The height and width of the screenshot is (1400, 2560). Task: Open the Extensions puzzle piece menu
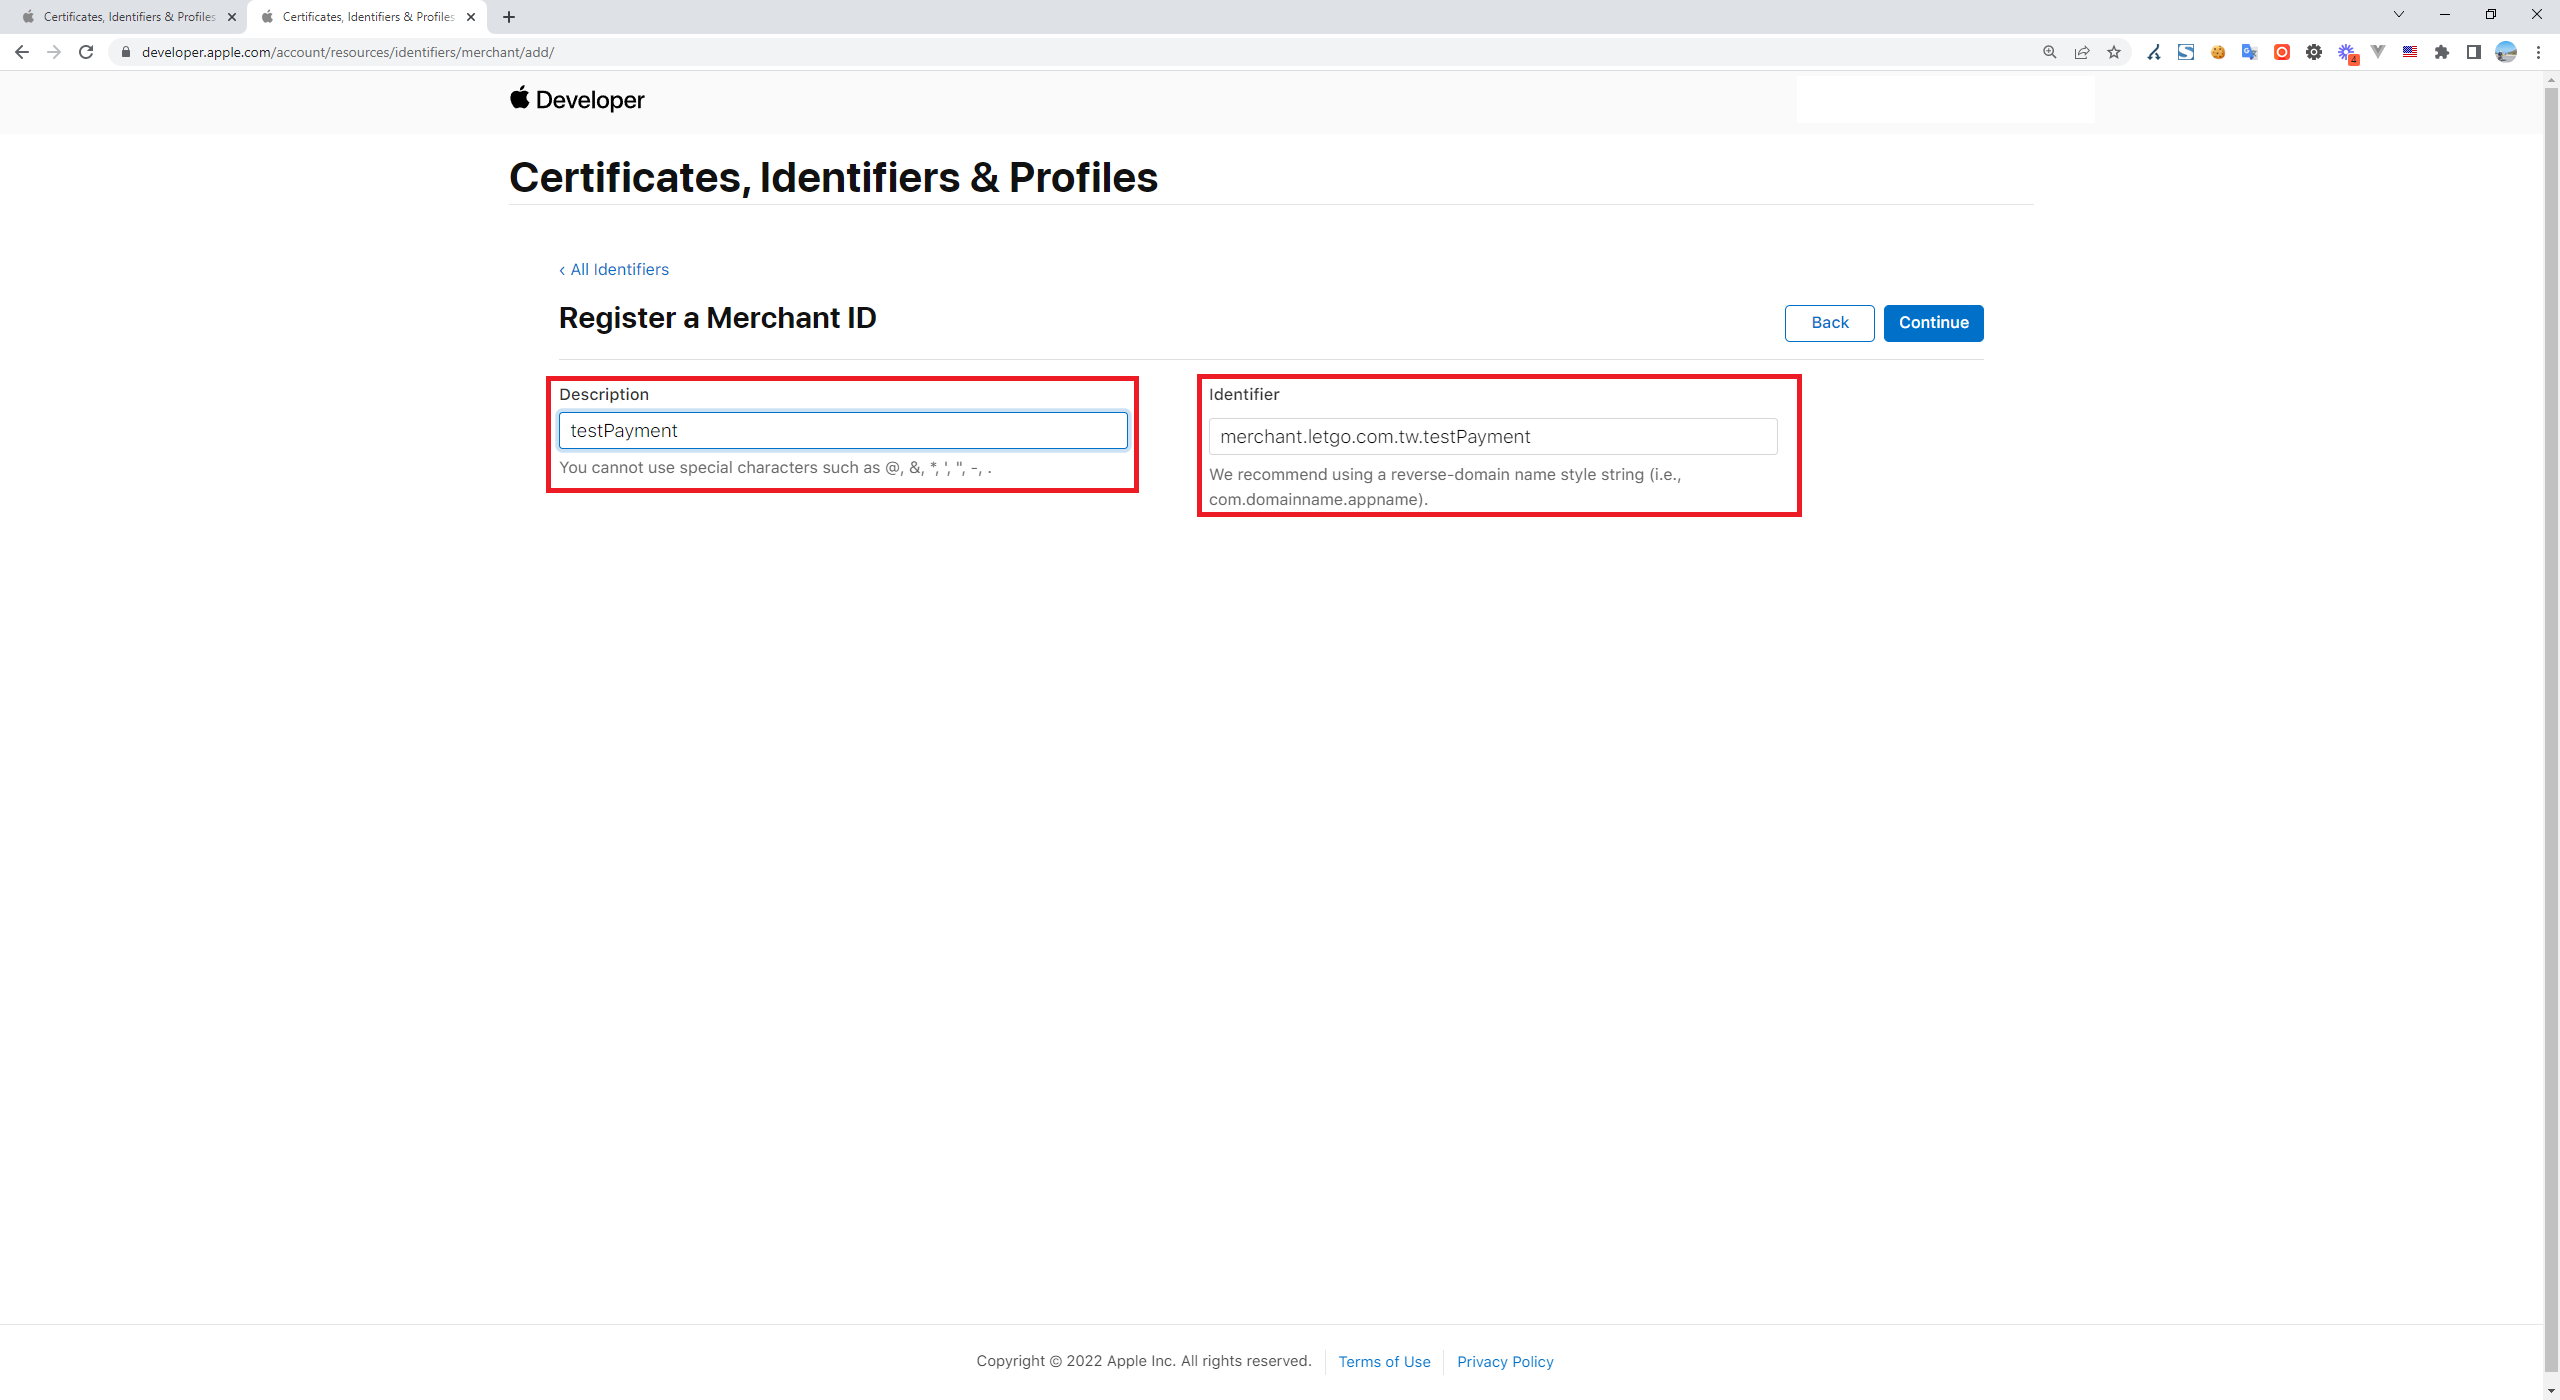[x=2442, y=52]
